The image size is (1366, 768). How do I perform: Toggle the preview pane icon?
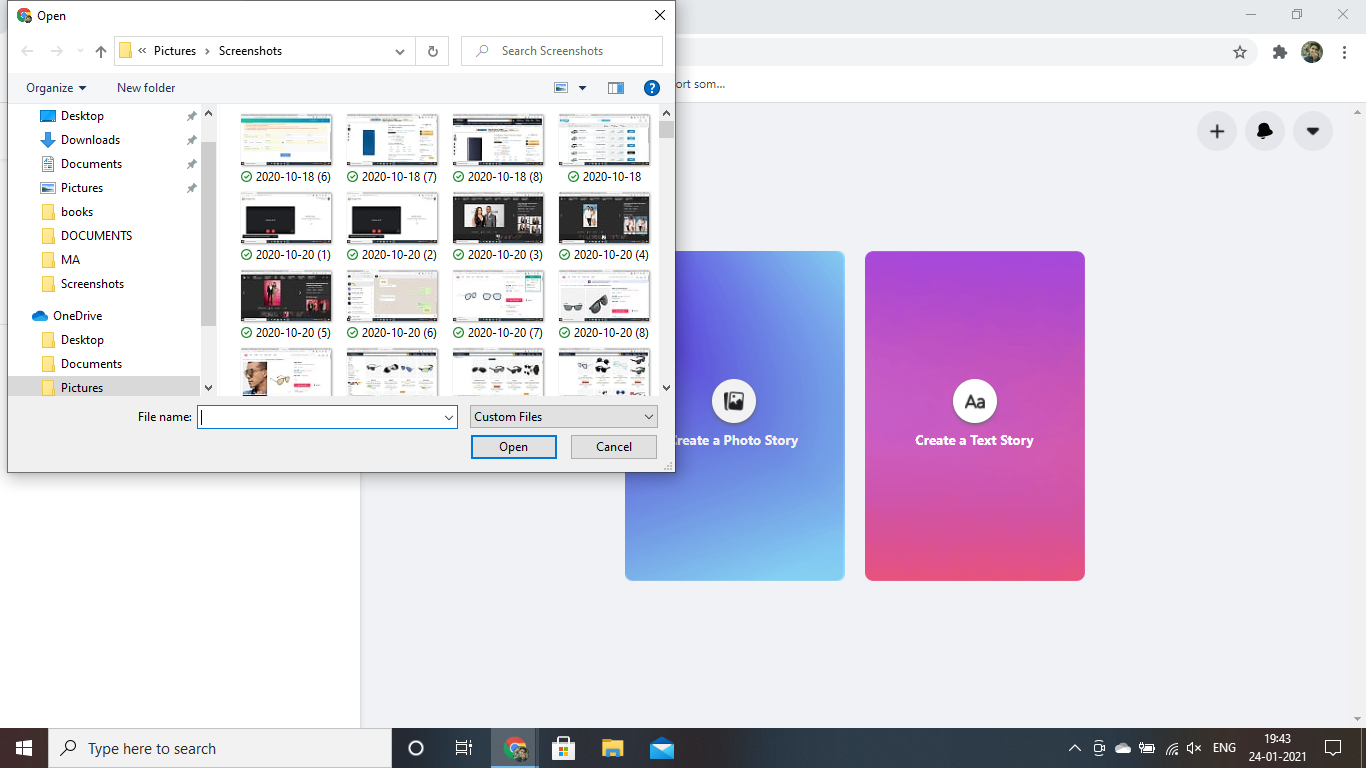tap(616, 88)
